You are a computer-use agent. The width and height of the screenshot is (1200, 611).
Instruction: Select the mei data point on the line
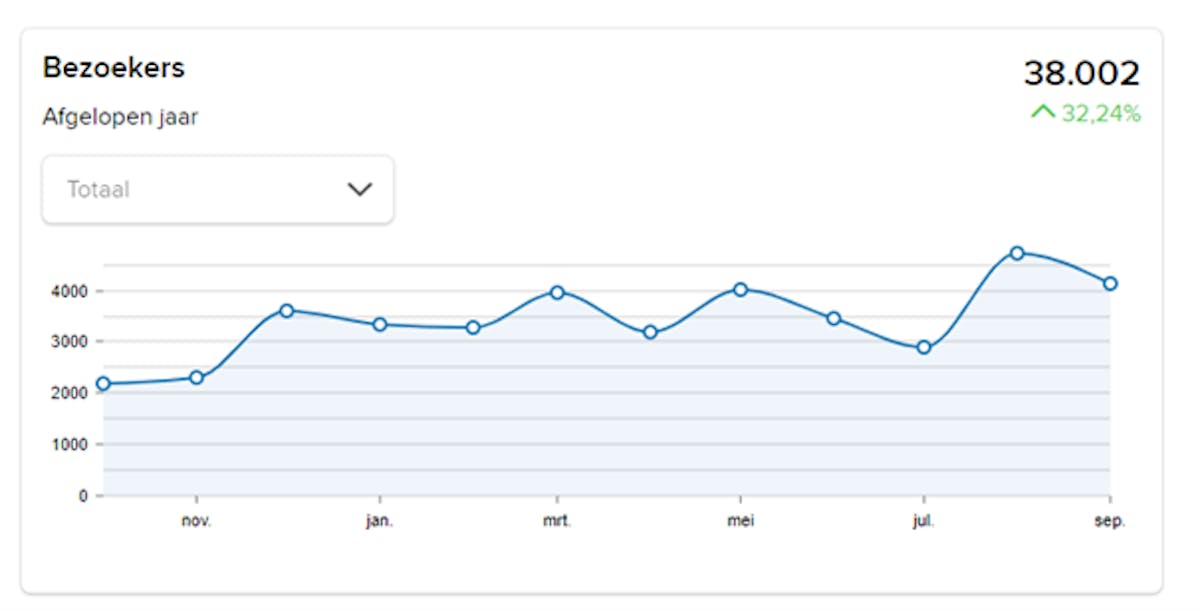[740, 289]
